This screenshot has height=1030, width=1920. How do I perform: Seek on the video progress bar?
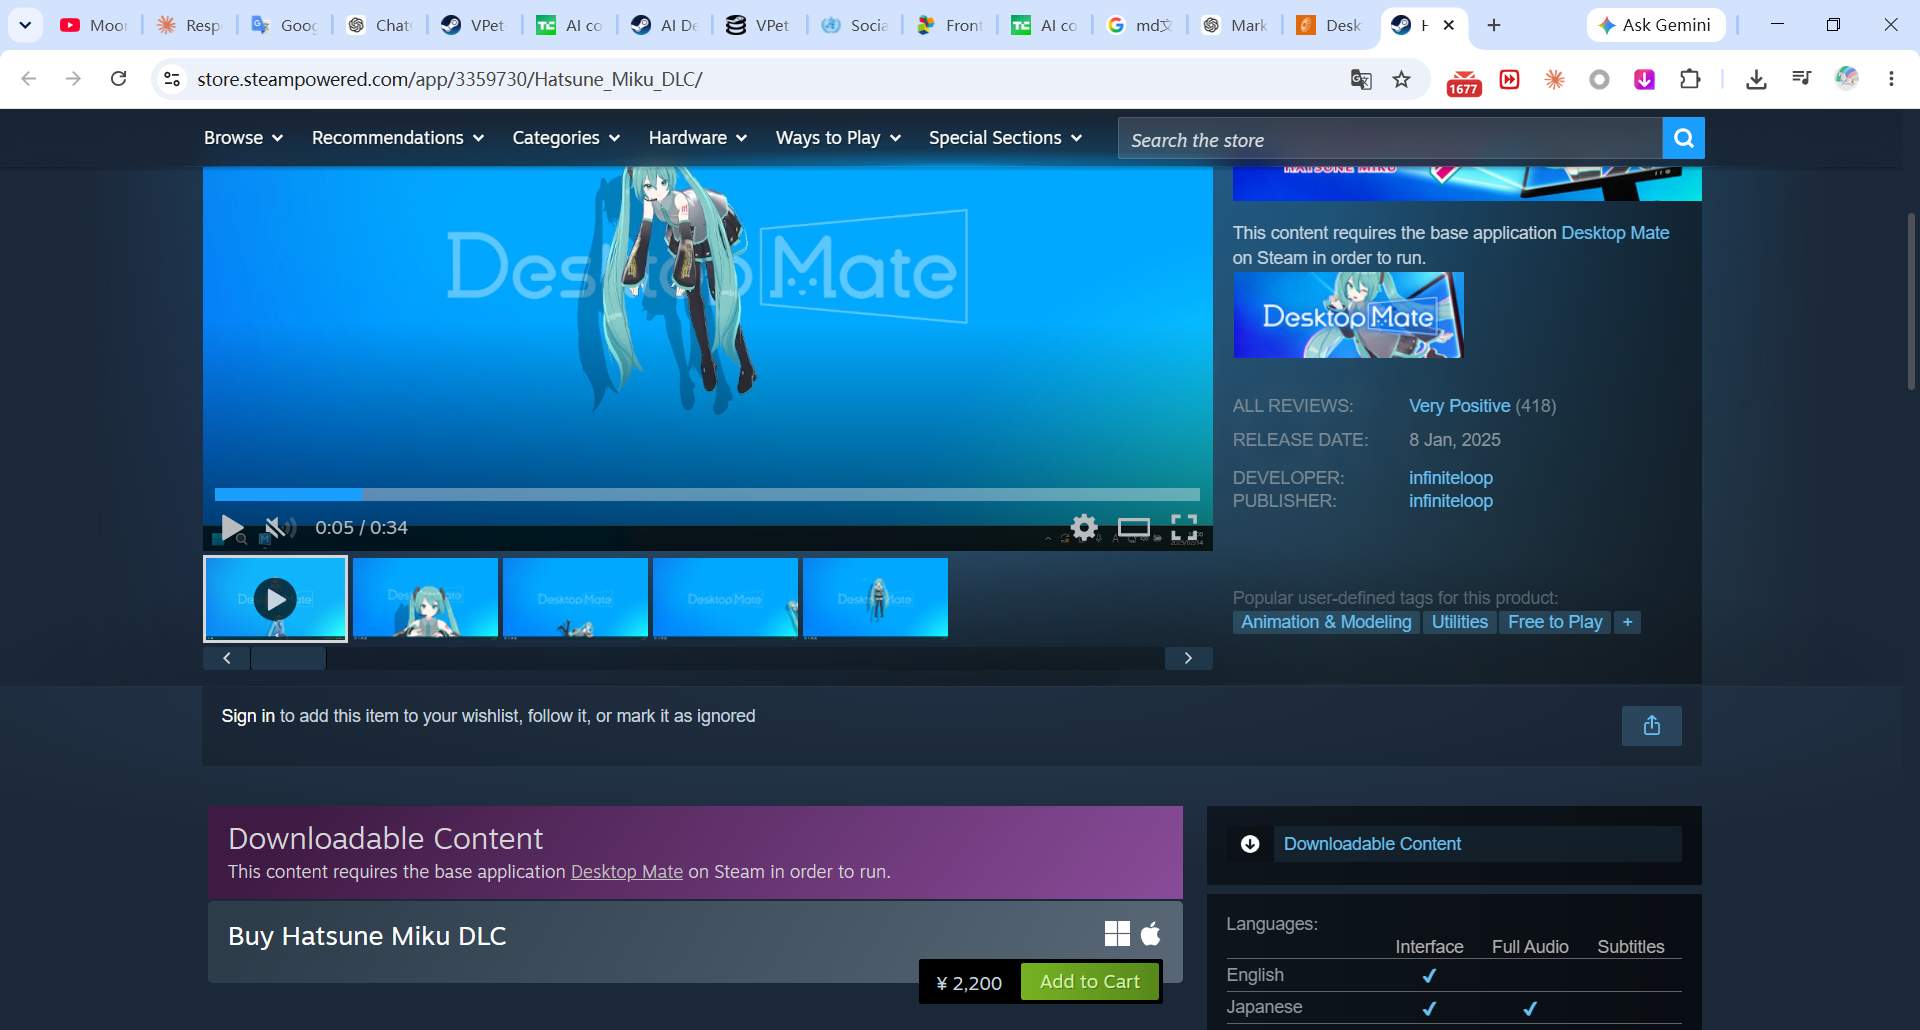[x=707, y=494]
